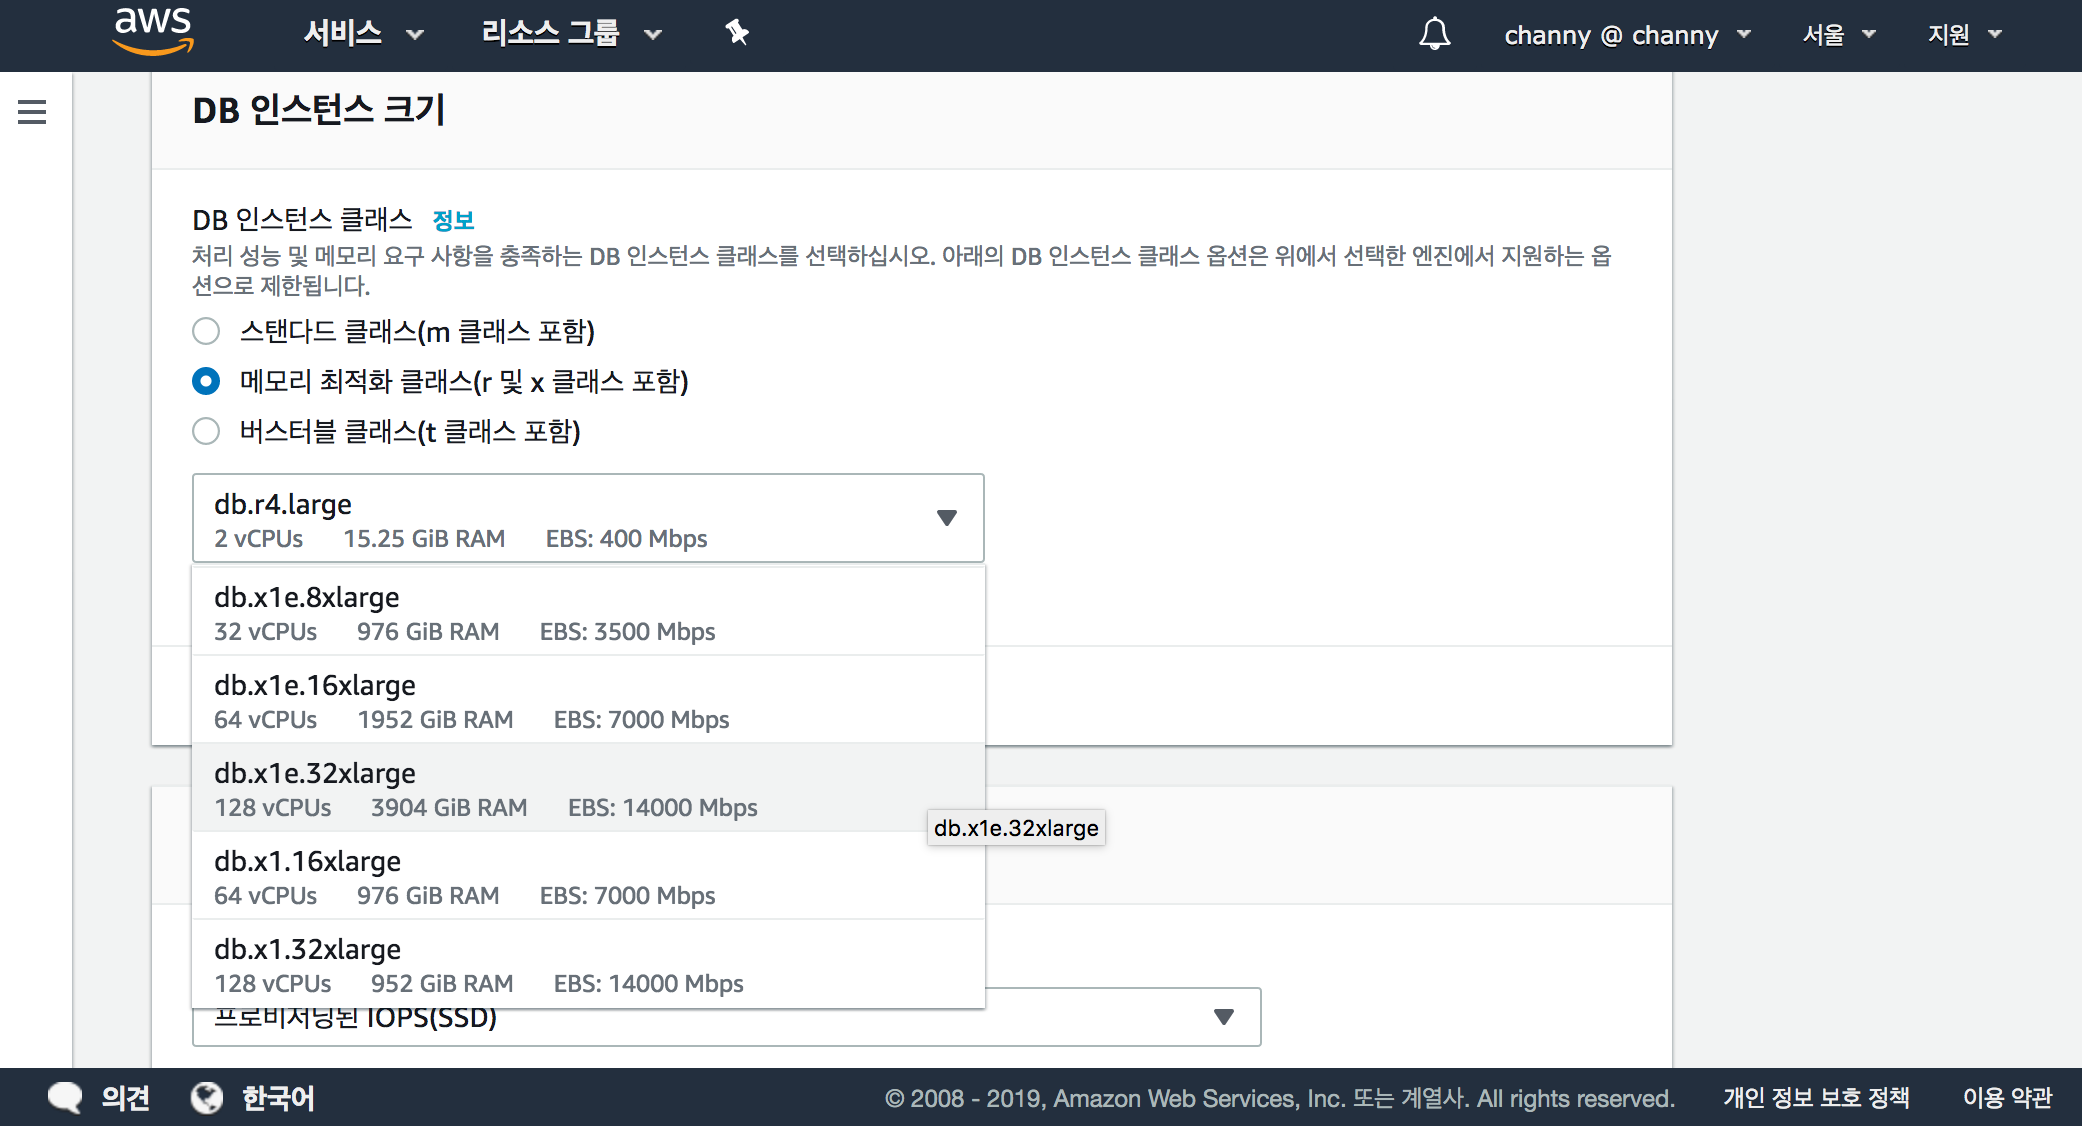
Task: Click the feedback speech bubble icon
Action: click(x=65, y=1098)
